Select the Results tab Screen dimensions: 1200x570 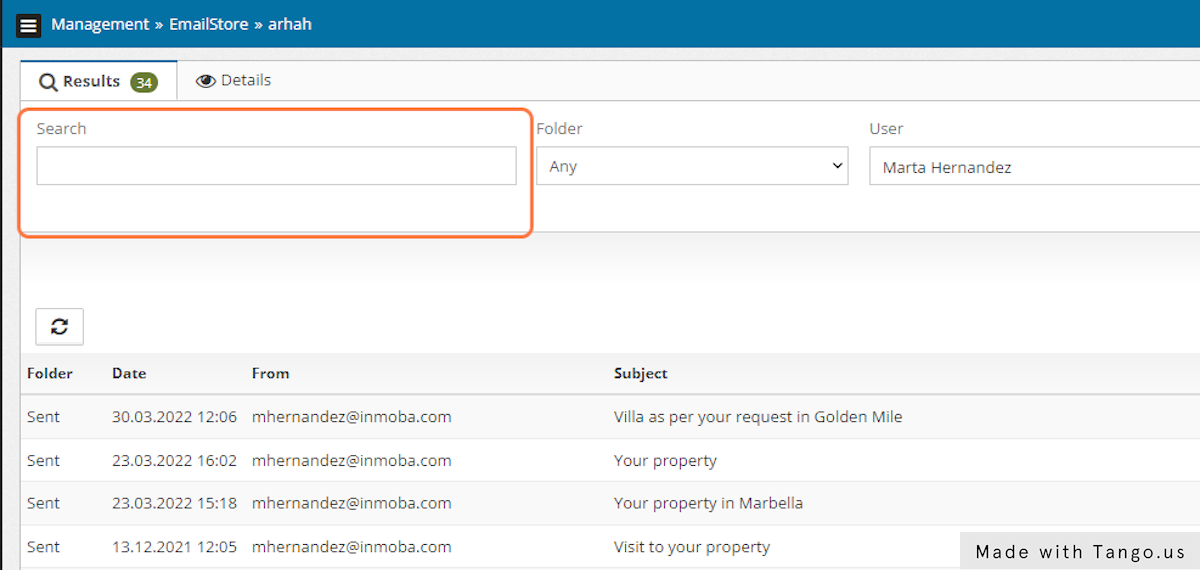point(91,81)
